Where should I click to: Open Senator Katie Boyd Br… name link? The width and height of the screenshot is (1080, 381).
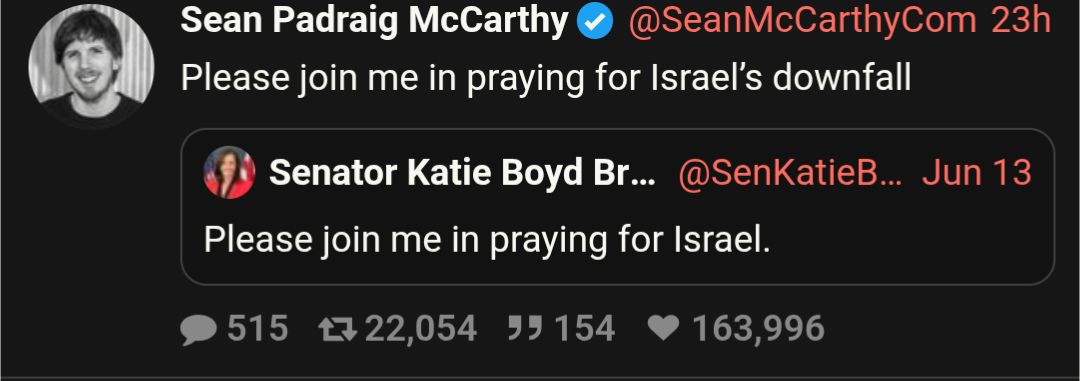[x=462, y=173]
